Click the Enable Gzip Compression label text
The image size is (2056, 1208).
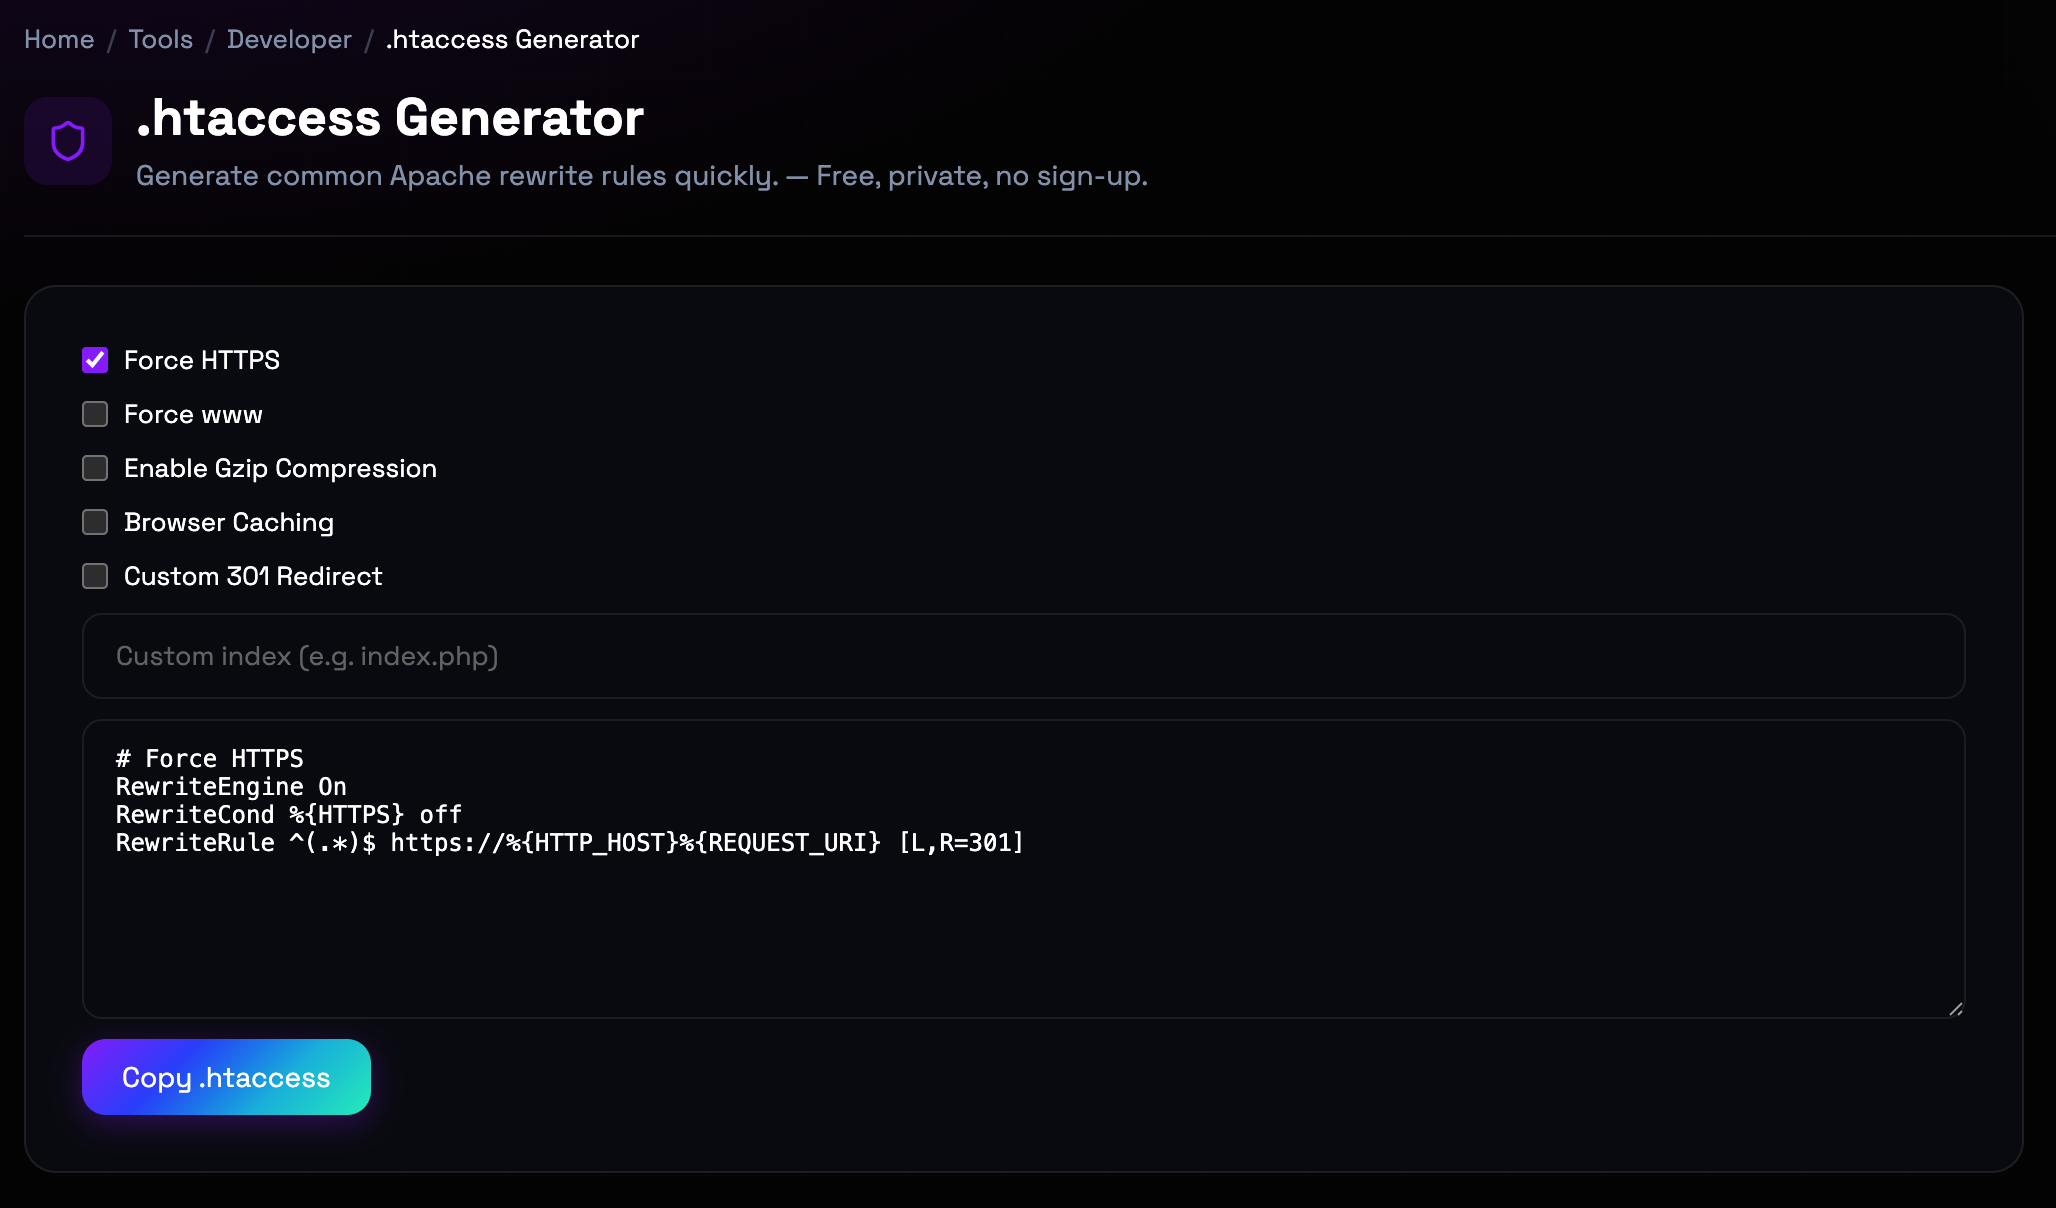280,468
